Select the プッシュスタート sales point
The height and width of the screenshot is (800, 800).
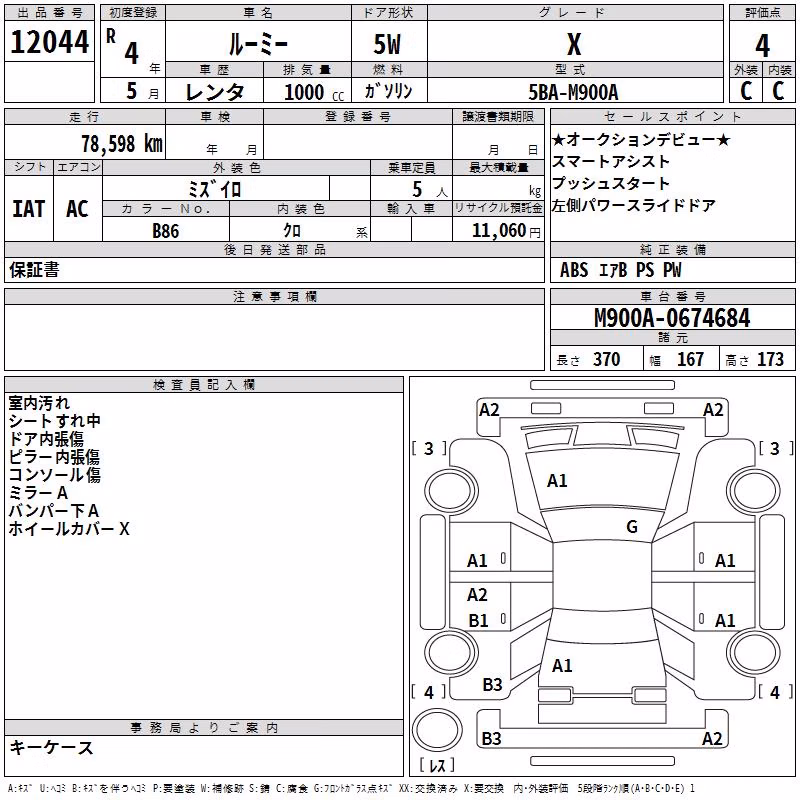tap(611, 183)
